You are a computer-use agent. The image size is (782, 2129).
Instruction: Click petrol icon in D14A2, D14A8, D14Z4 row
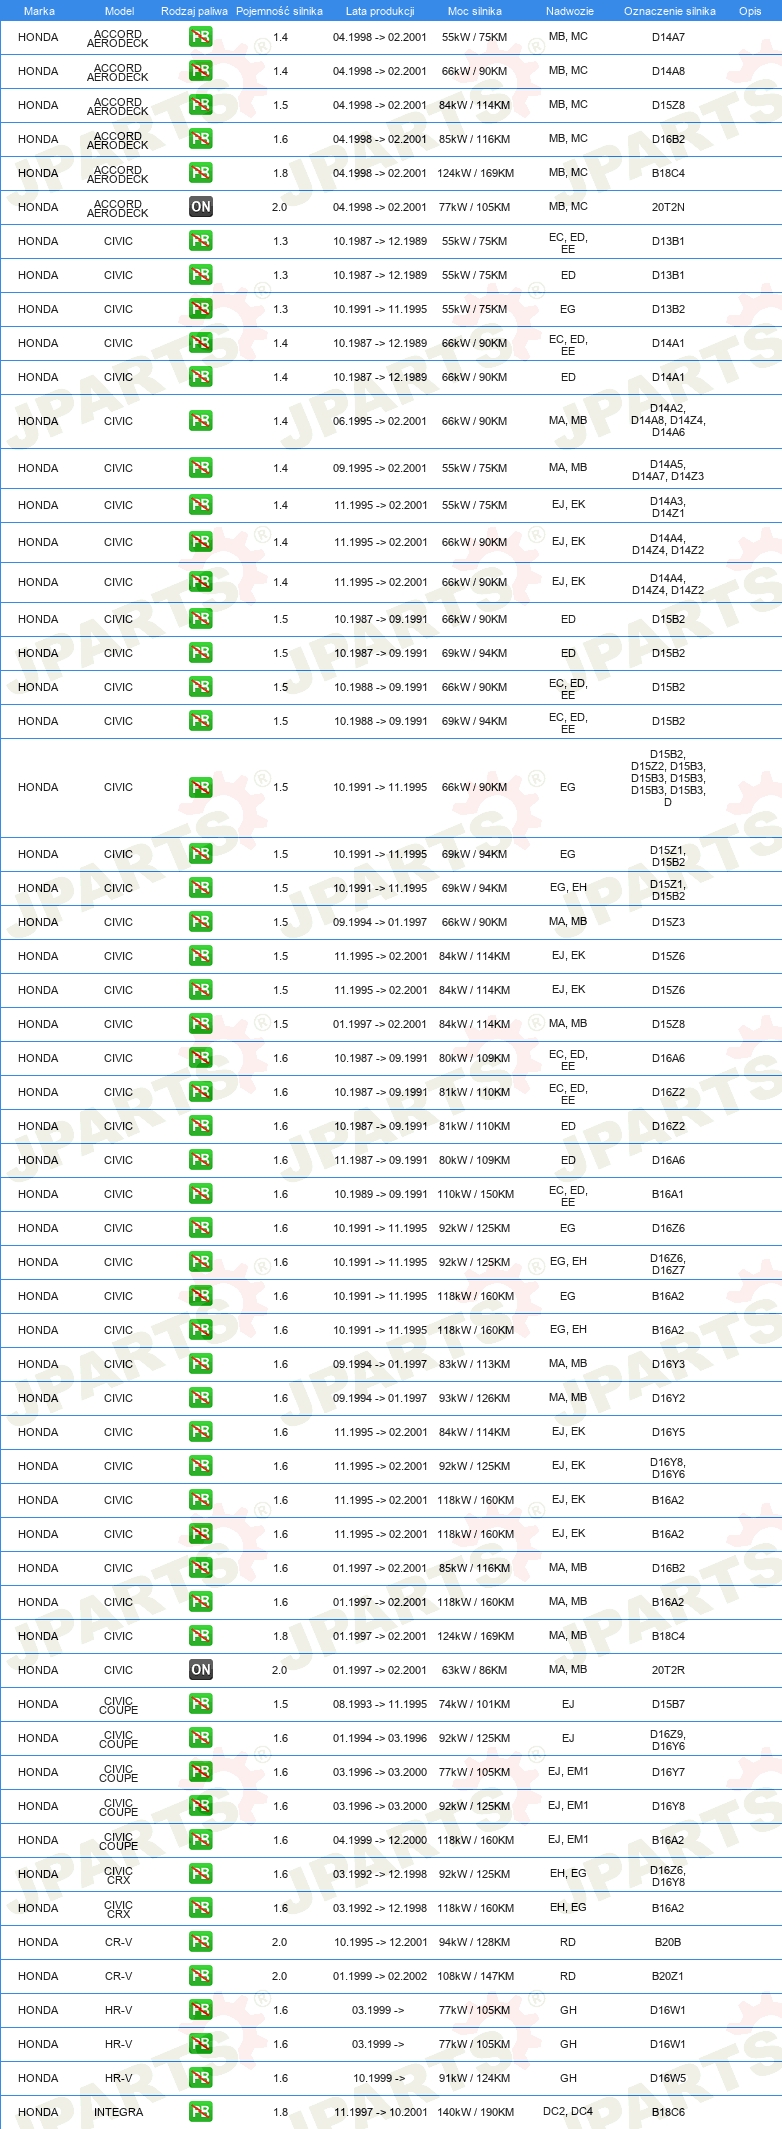pos(200,421)
